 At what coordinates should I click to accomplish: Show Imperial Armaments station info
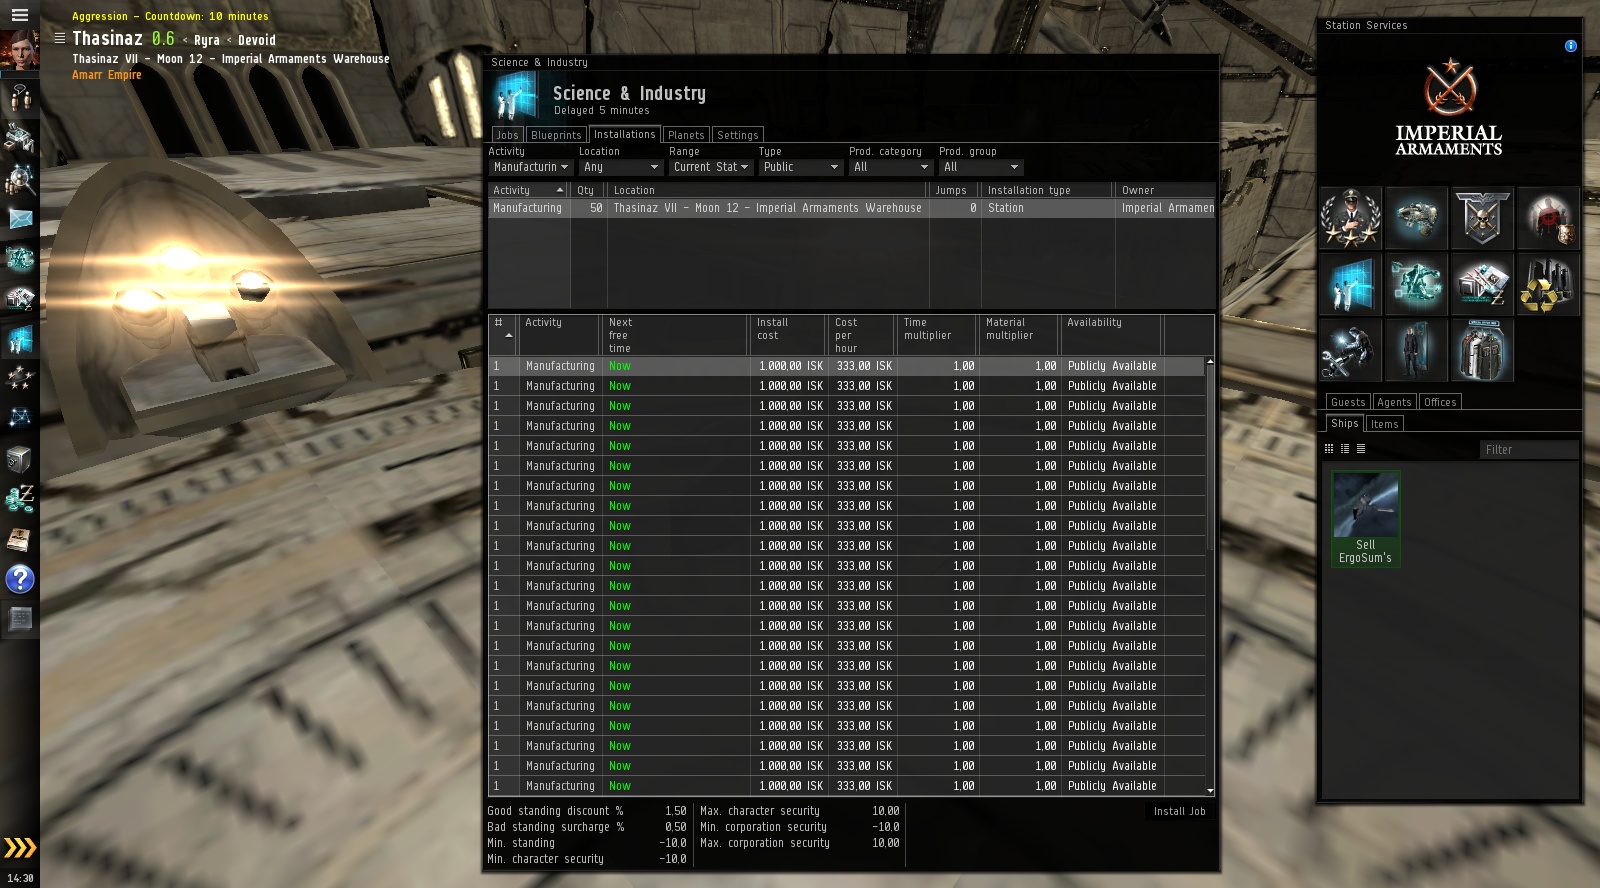pyautogui.click(x=1570, y=46)
